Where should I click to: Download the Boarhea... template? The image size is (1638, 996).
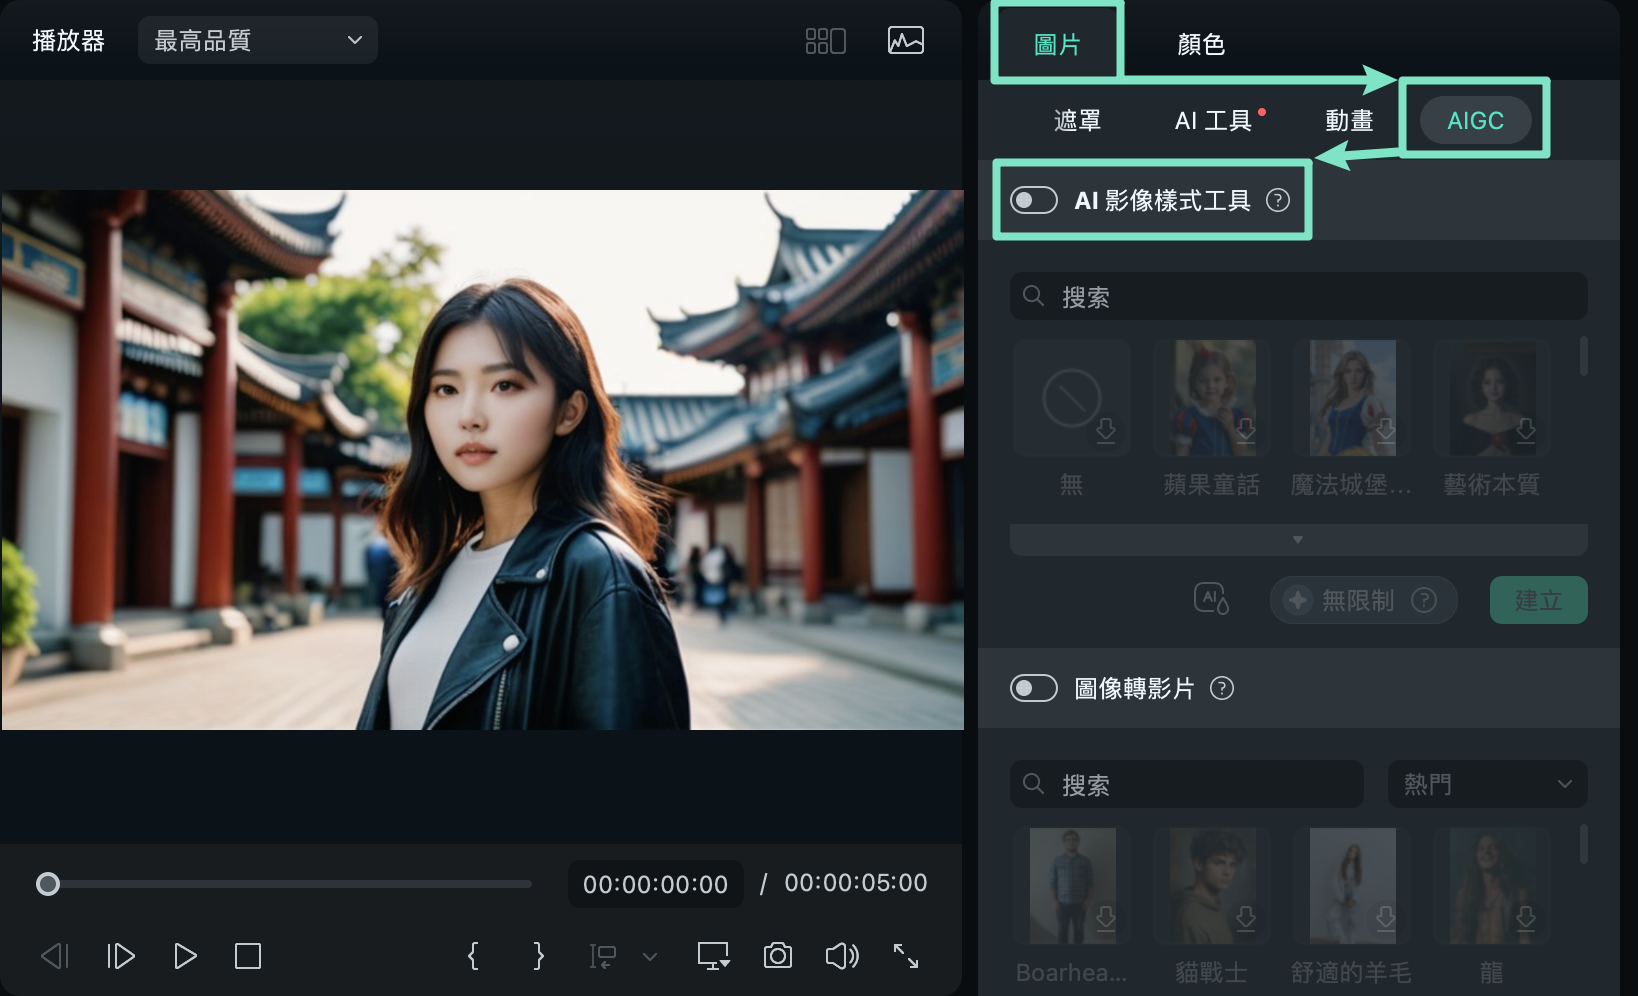point(1106,919)
